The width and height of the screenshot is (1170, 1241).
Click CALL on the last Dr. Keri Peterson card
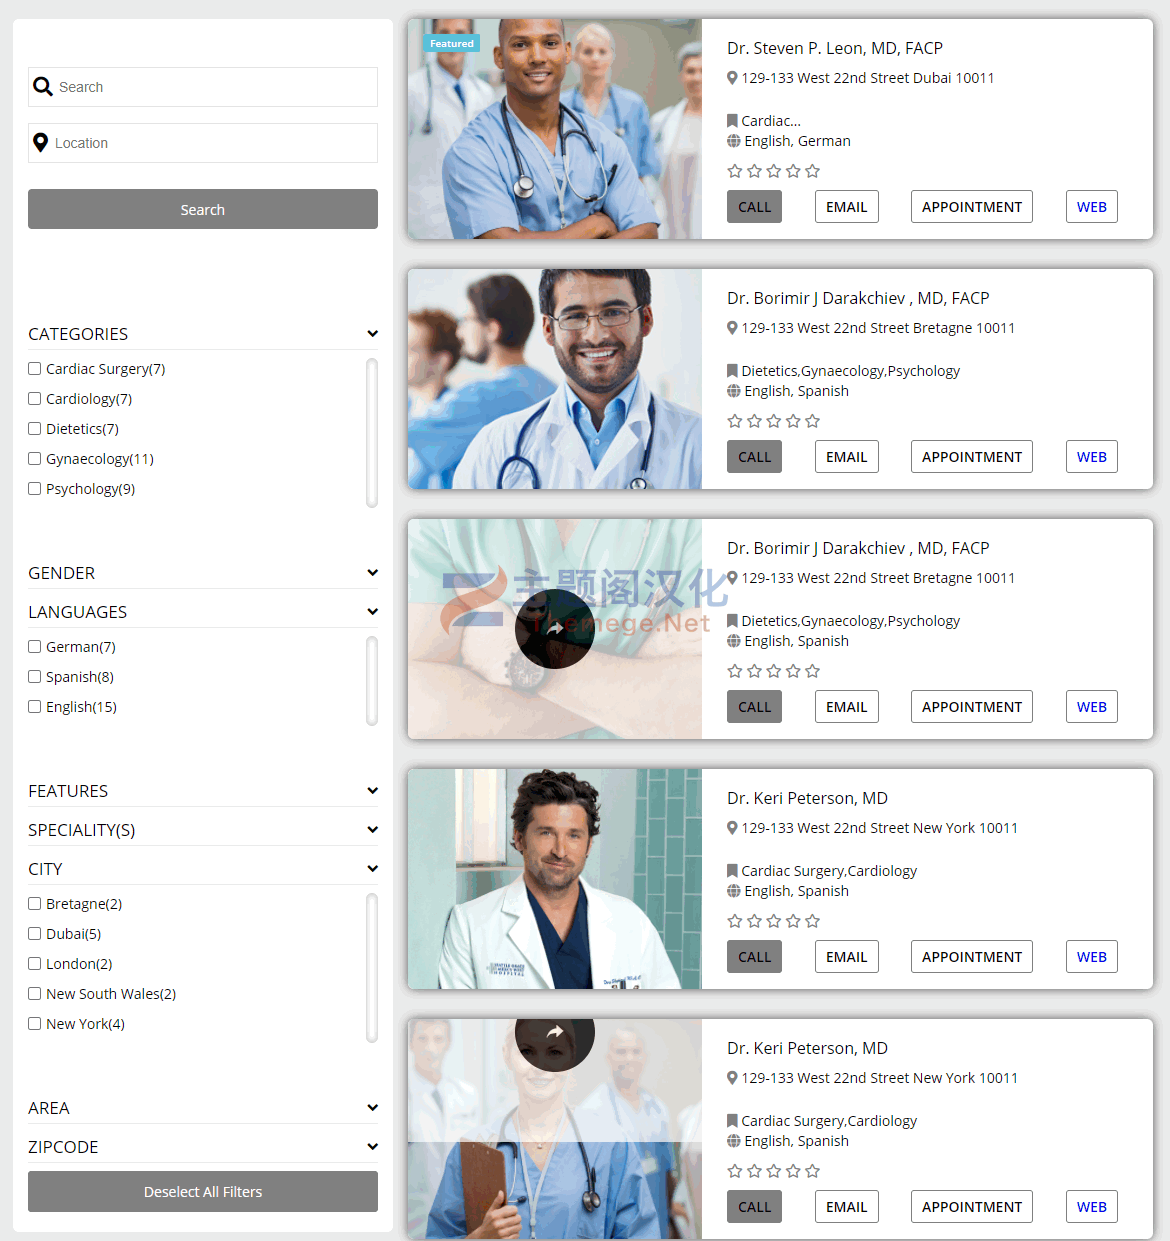(754, 1207)
